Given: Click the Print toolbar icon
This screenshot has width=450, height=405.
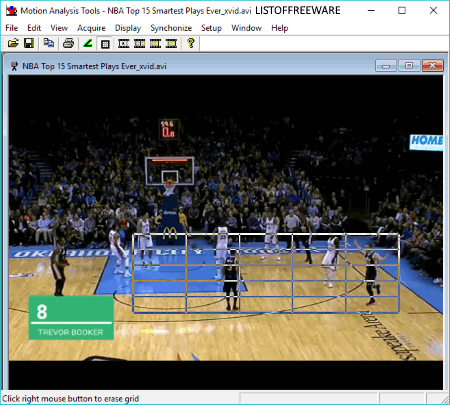Looking at the screenshot, I should [68, 43].
